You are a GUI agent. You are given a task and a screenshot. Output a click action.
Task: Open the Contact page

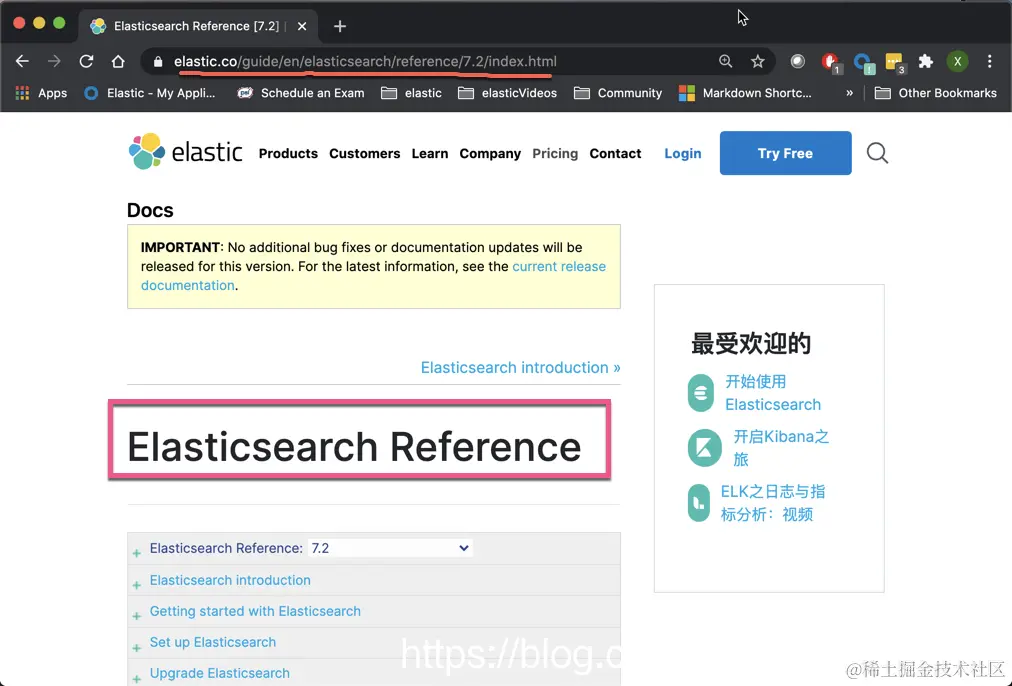(x=615, y=154)
